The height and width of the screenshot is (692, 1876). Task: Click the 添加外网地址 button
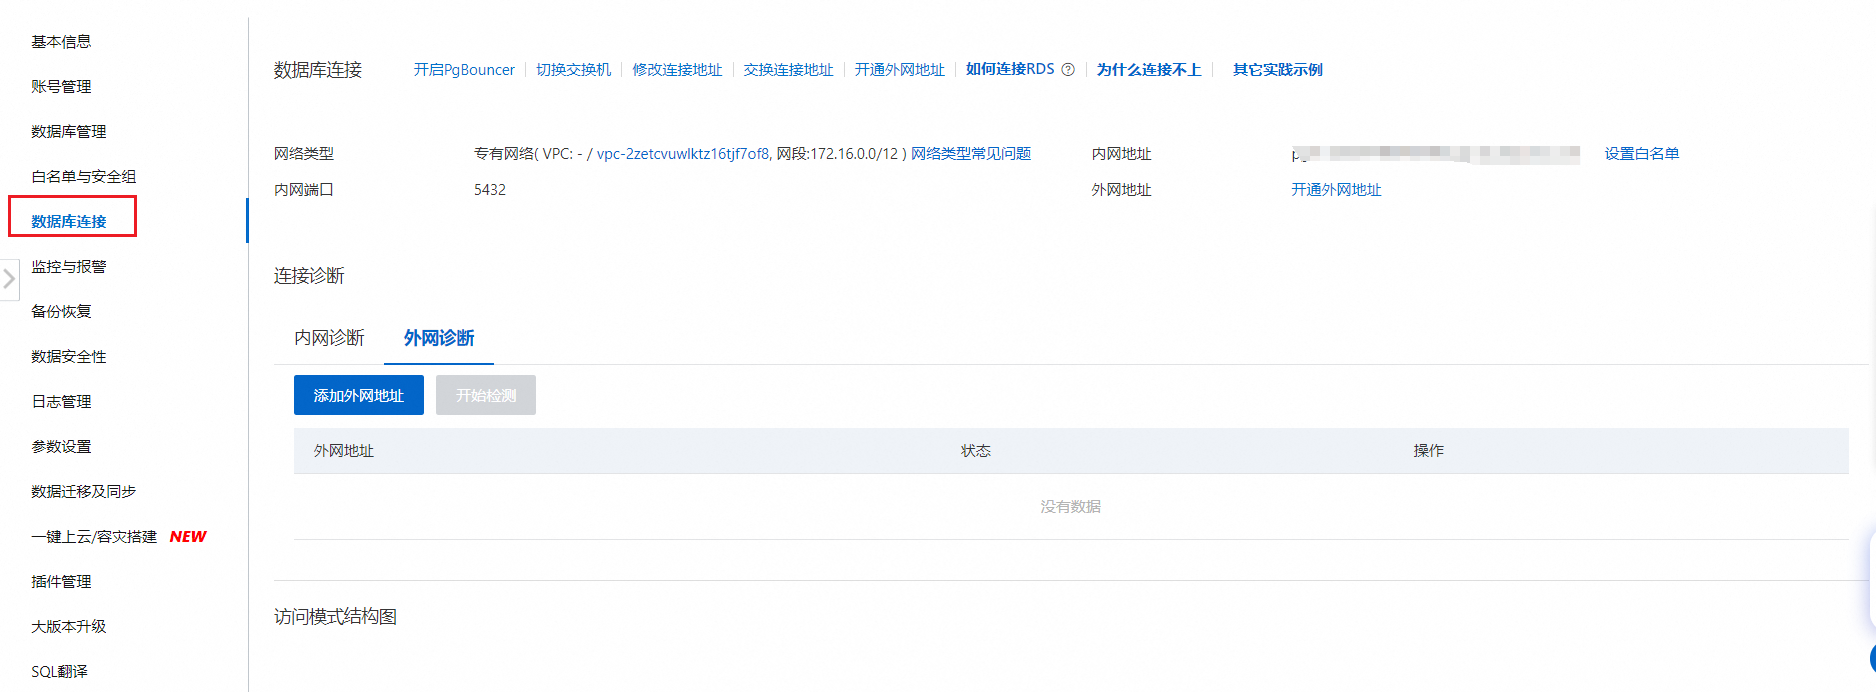coord(359,395)
